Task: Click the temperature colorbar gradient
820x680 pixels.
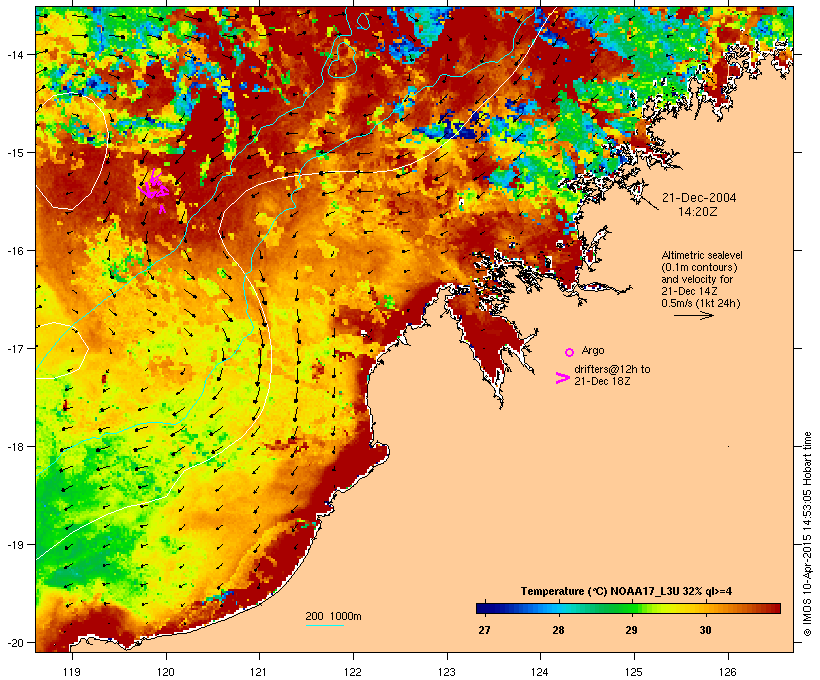Action: coord(628,608)
